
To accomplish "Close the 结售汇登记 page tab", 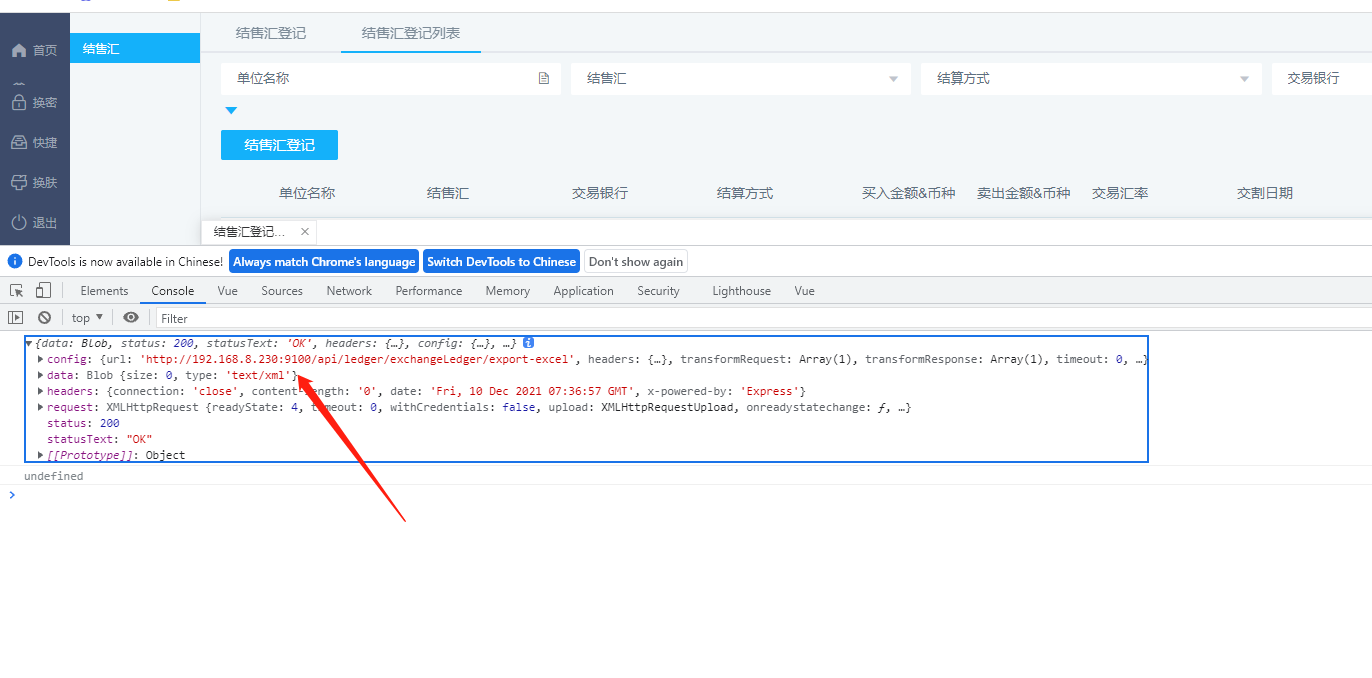I will (305, 231).
